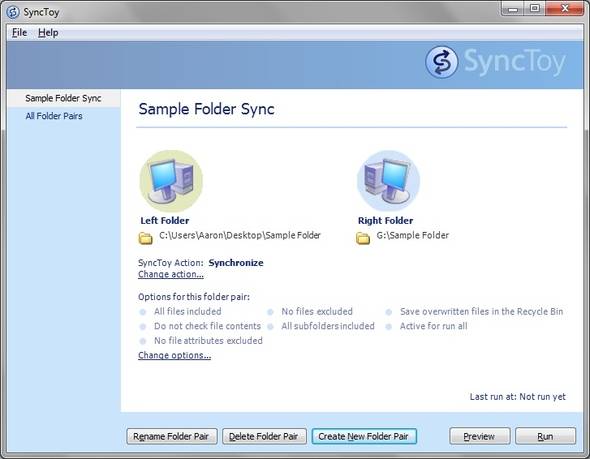Click the yellow folder icon beside G:\Sample Folder
Image resolution: width=590 pixels, height=459 pixels.
point(363,238)
